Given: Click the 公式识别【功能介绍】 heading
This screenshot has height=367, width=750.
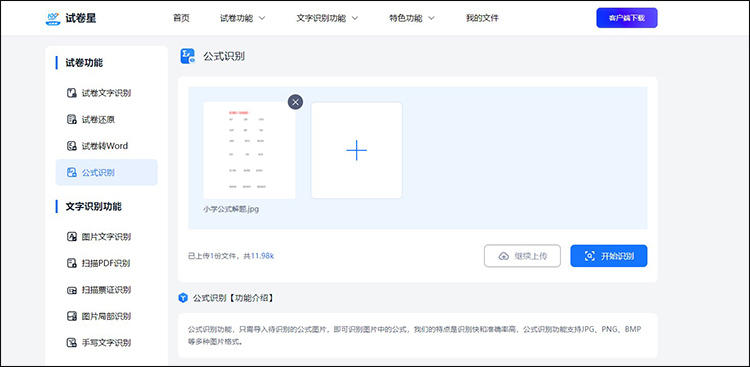Looking at the screenshot, I should pyautogui.click(x=233, y=298).
